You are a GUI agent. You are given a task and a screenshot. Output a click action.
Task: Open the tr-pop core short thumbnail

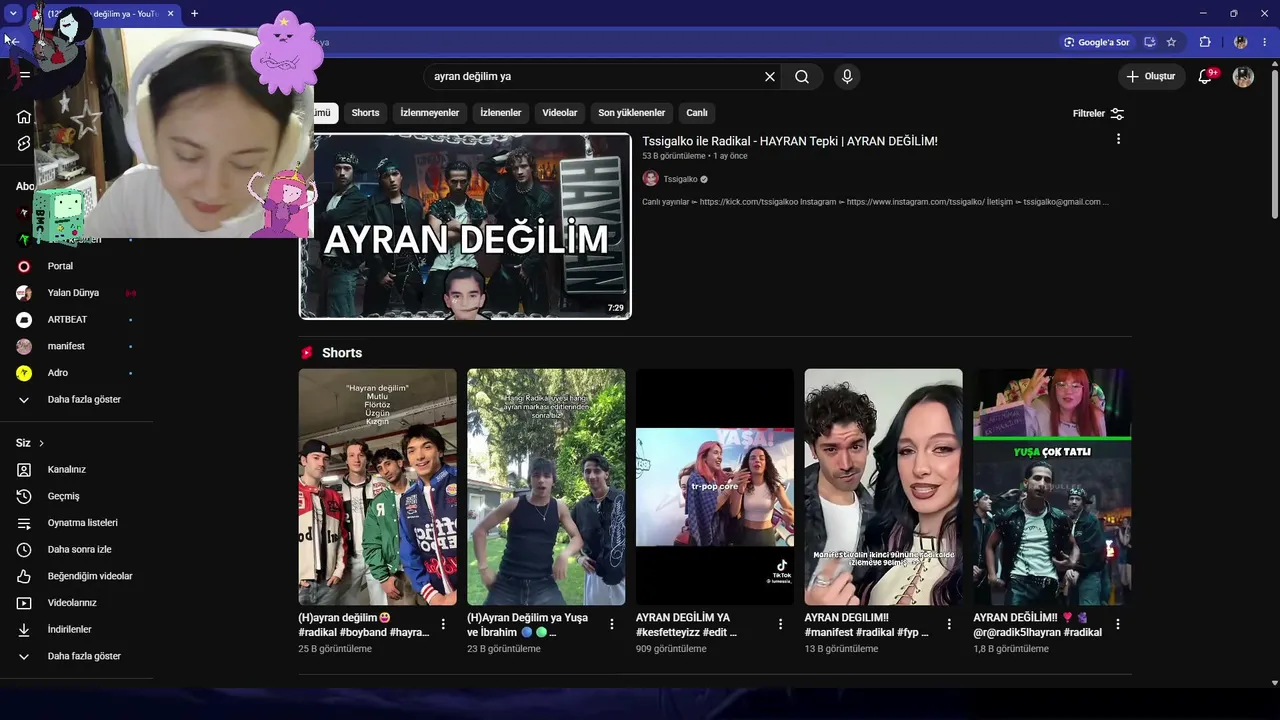[715, 487]
